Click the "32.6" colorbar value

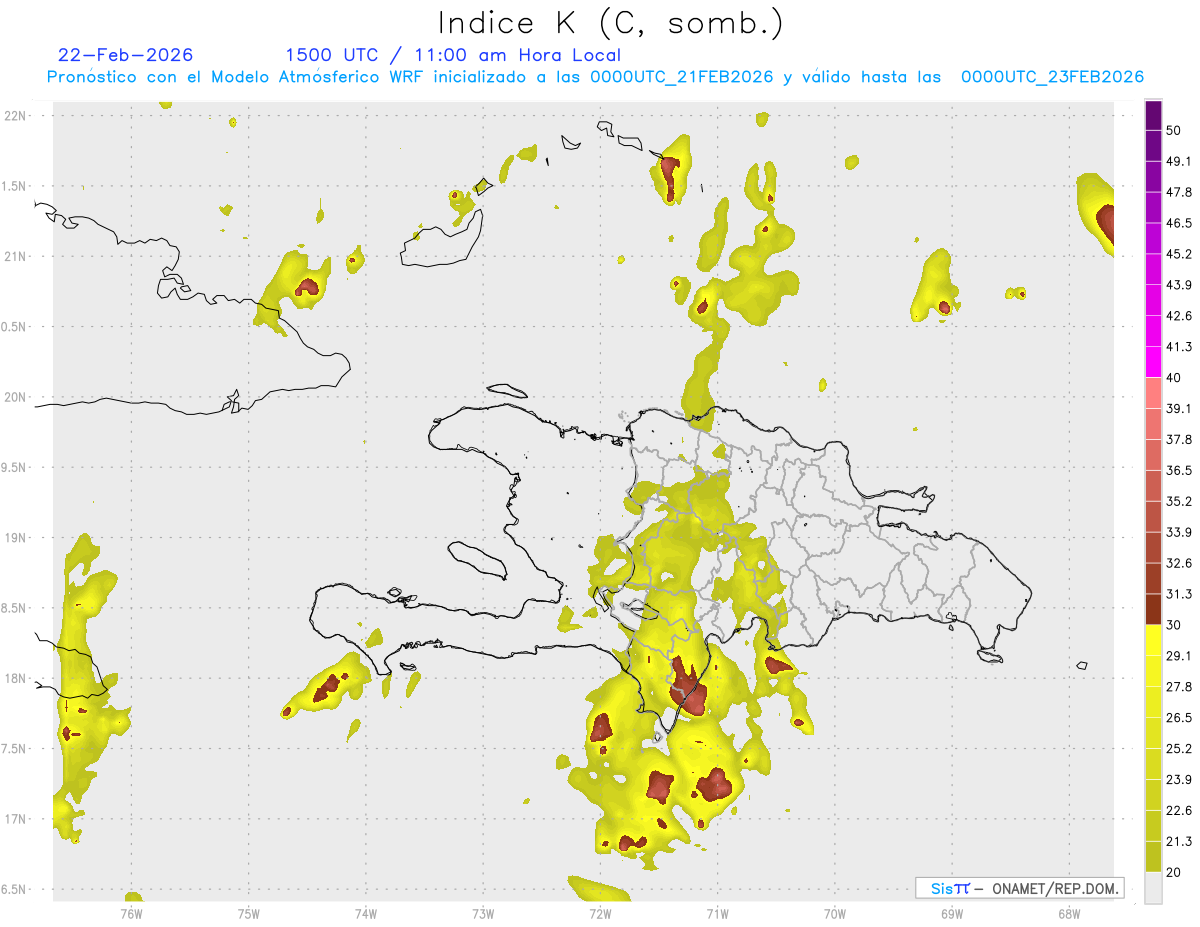pos(1179,563)
